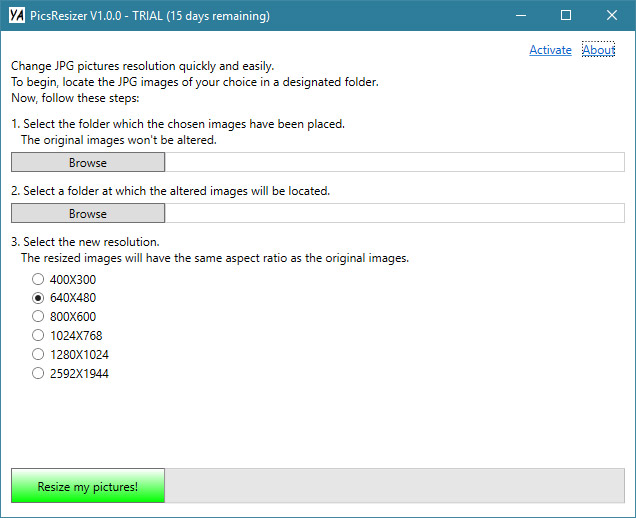Screen dimensions: 636x518
Task: Browse for the source images folder
Action: coord(88,163)
